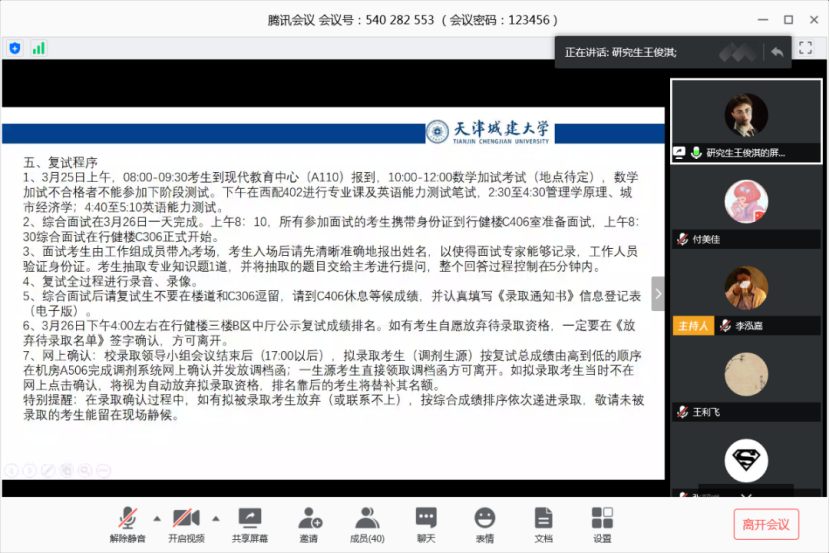Select the 研究生王俊淇 screen-share thumbnail
This screenshot has height=553, width=830.
[x=746, y=121]
